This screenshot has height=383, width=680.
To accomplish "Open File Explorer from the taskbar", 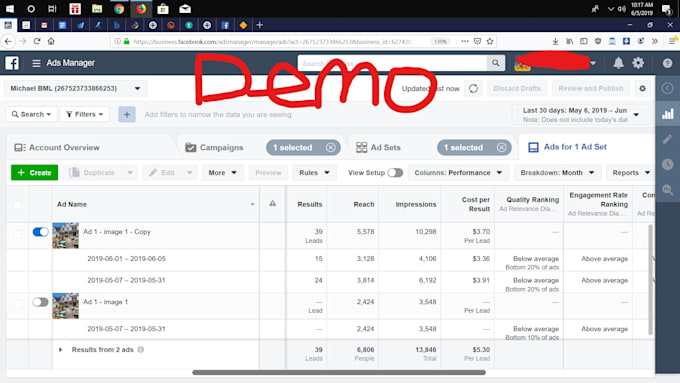I will [97, 9].
